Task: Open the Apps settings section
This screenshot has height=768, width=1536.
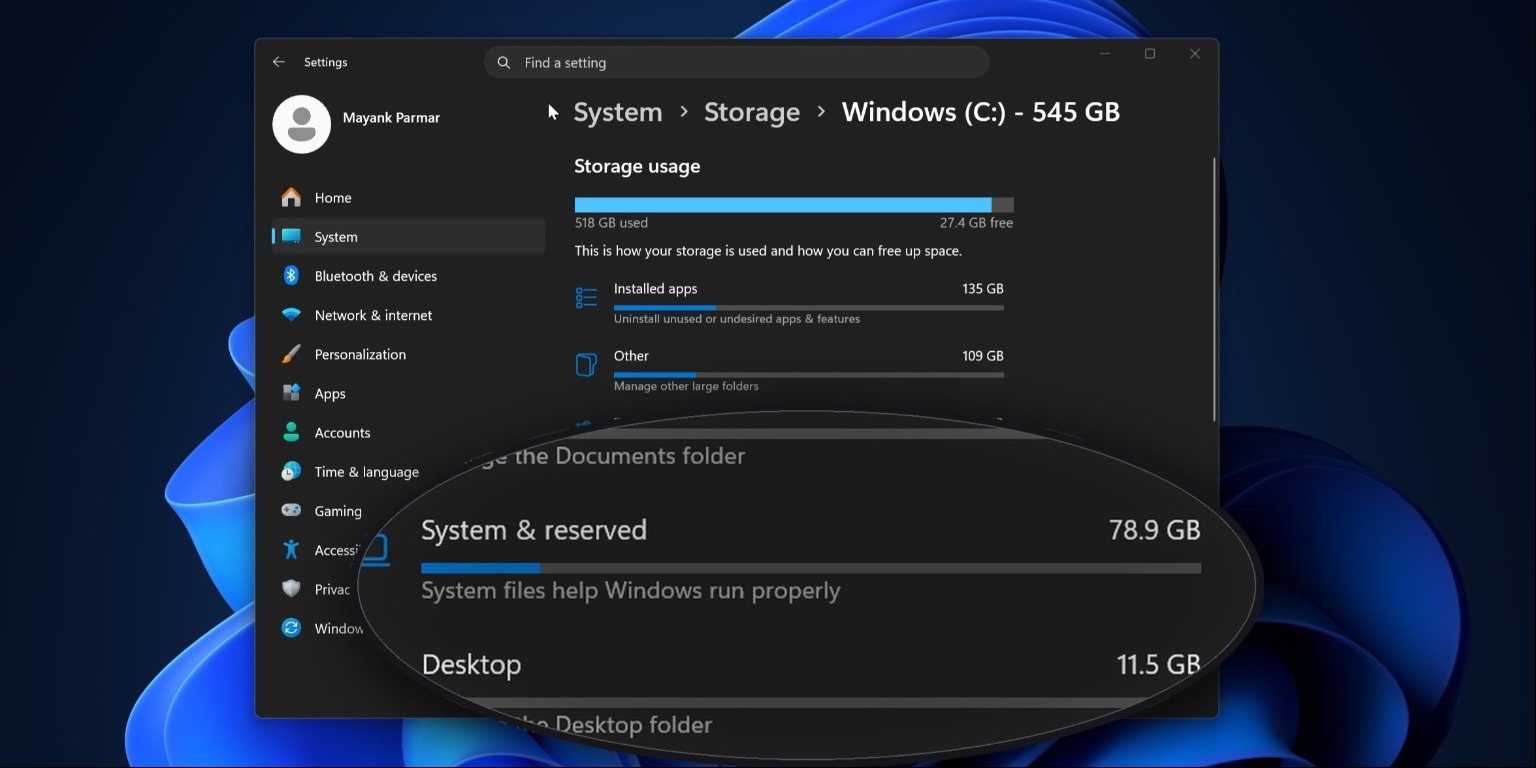Action: (x=408, y=394)
